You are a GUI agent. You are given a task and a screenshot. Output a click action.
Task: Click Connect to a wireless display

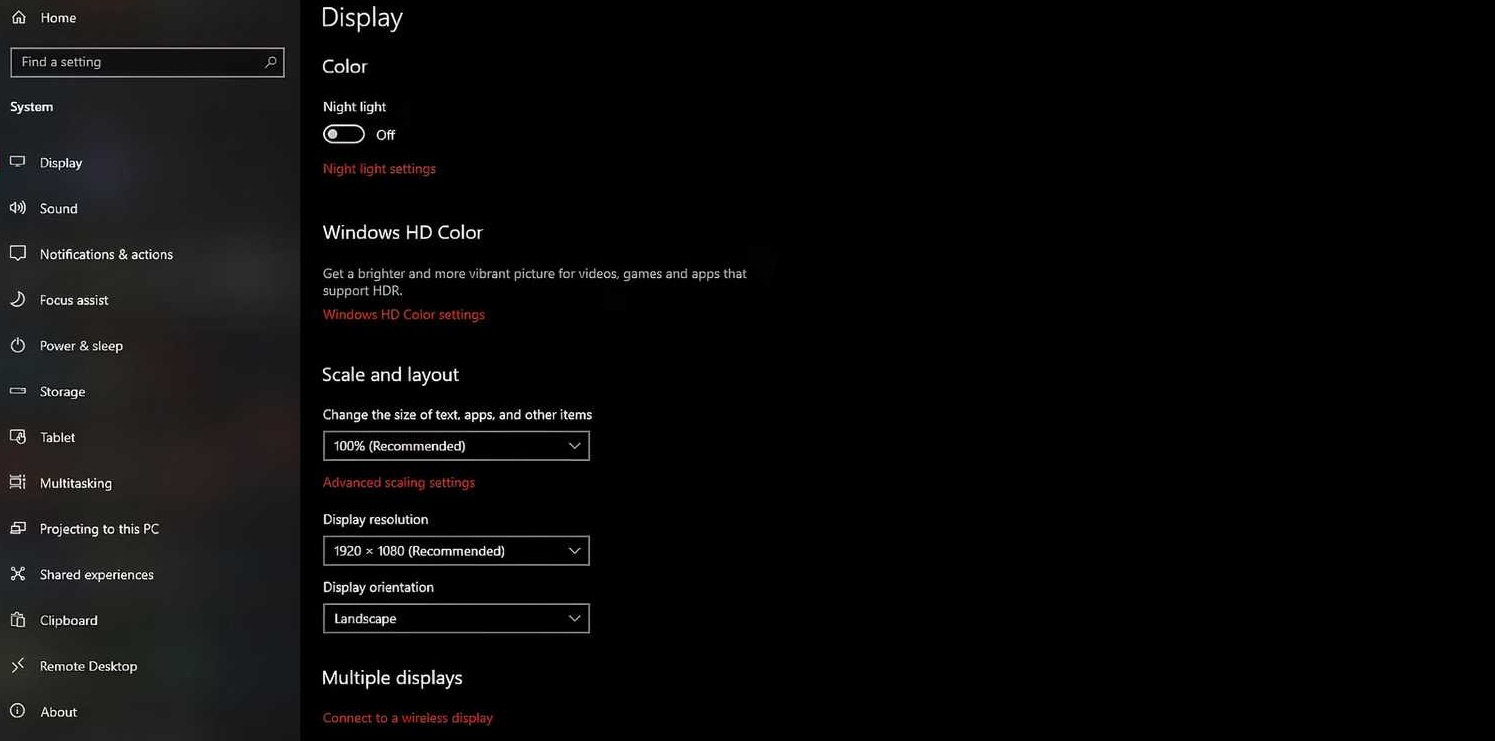pos(408,718)
